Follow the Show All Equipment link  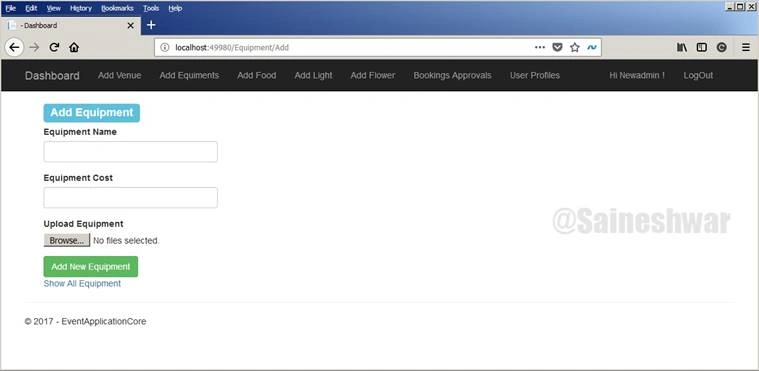click(x=82, y=284)
